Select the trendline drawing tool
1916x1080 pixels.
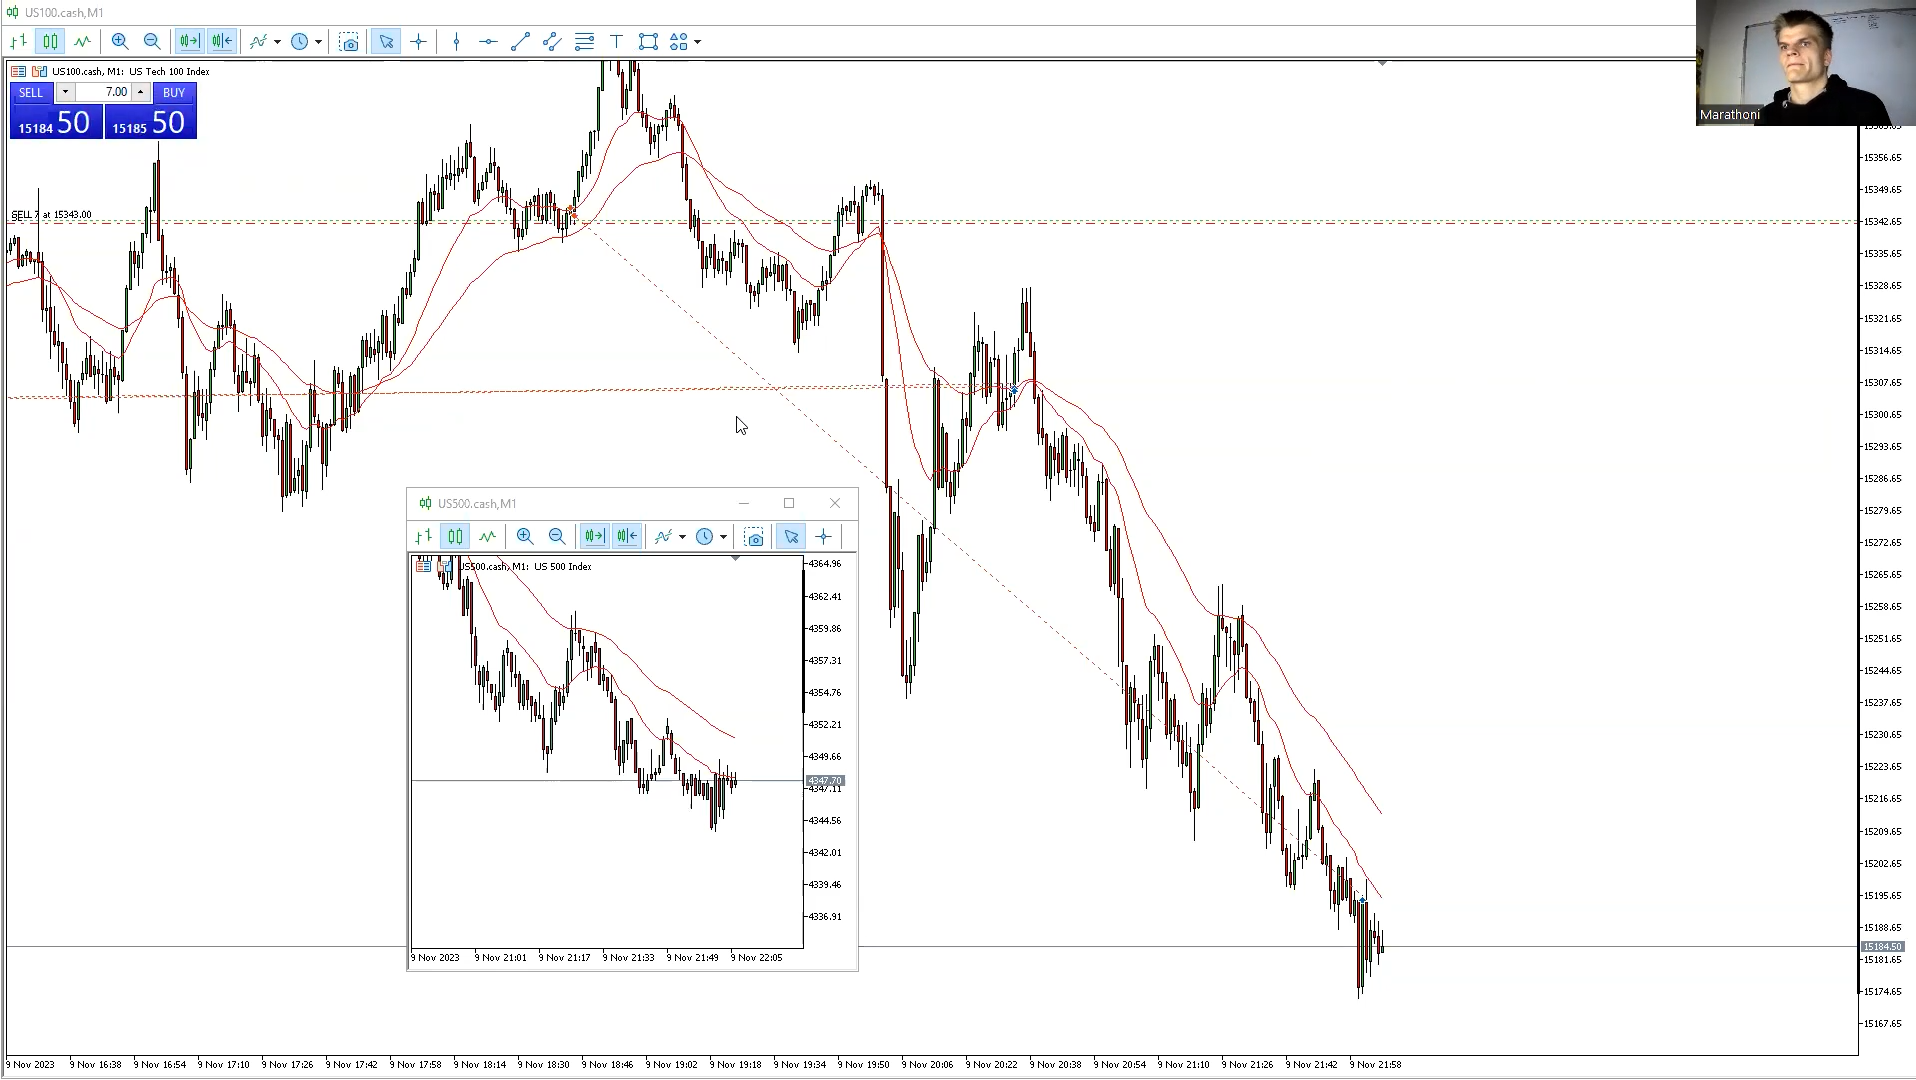(519, 41)
